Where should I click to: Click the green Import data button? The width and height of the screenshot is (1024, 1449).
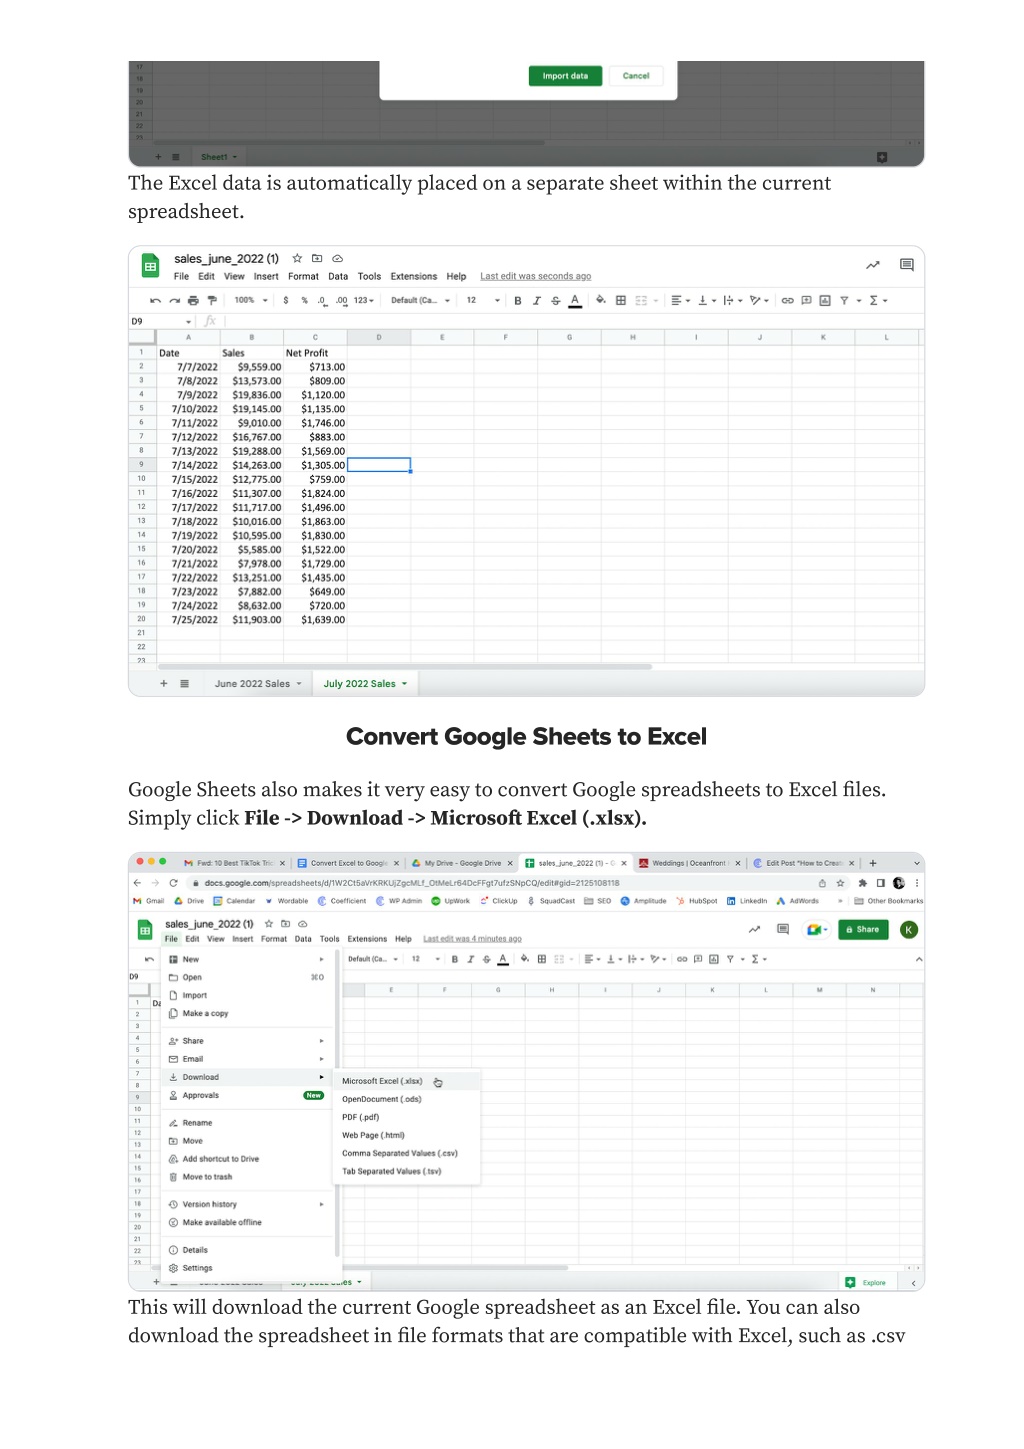pos(565,76)
